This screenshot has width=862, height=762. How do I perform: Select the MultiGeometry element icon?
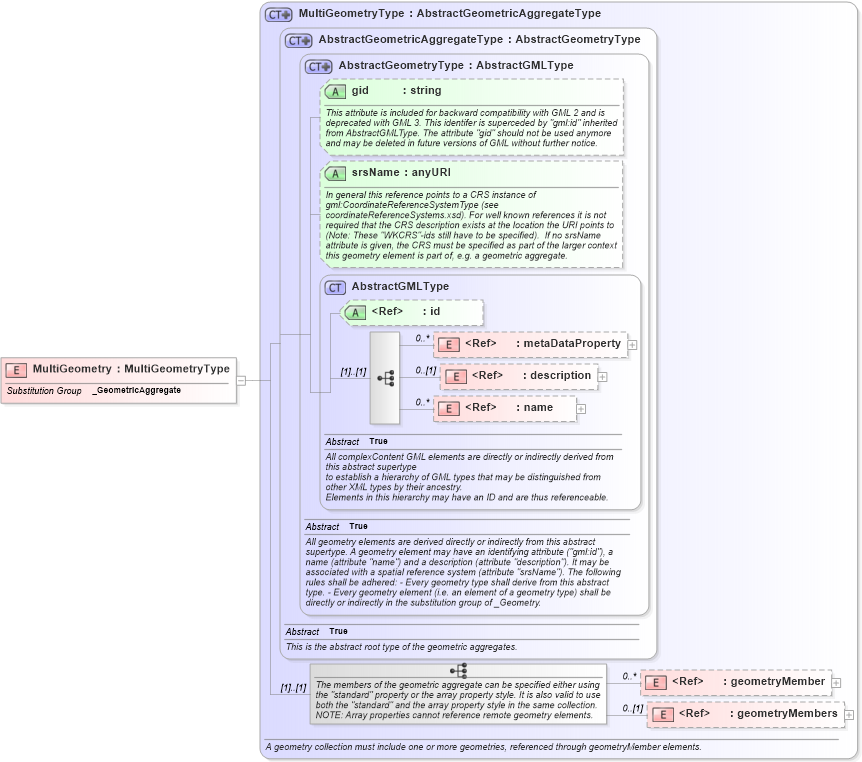click(x=14, y=369)
